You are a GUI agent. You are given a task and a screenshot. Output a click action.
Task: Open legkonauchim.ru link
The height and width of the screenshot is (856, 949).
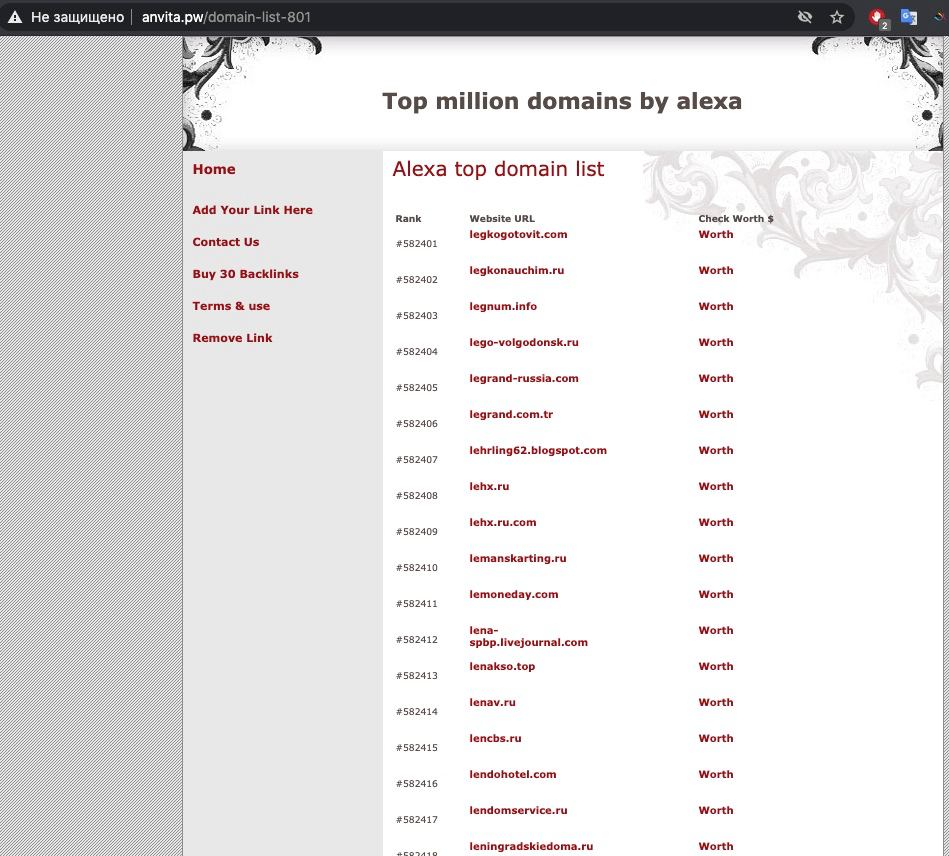coord(516,271)
